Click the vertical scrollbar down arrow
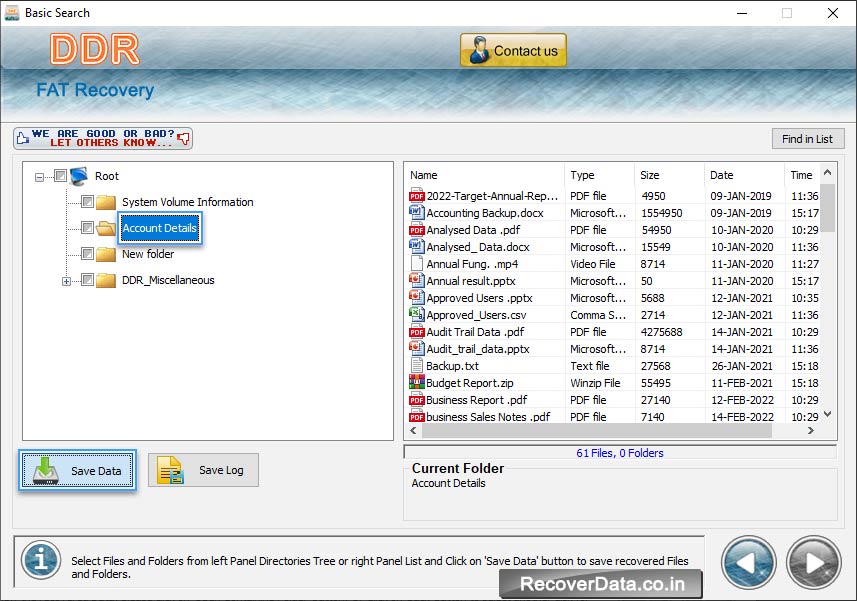The image size is (857, 601). point(827,414)
